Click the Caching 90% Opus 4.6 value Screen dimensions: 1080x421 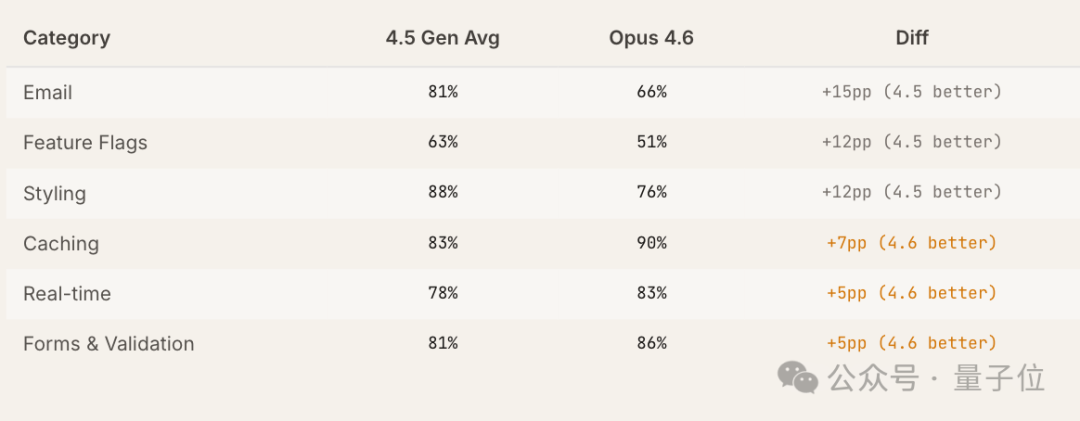651,243
